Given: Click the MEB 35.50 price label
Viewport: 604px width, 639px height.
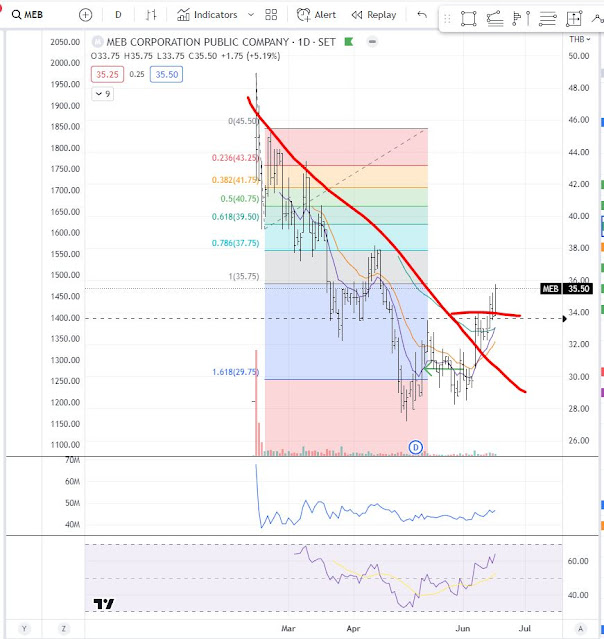Looking at the screenshot, I should 566,289.
